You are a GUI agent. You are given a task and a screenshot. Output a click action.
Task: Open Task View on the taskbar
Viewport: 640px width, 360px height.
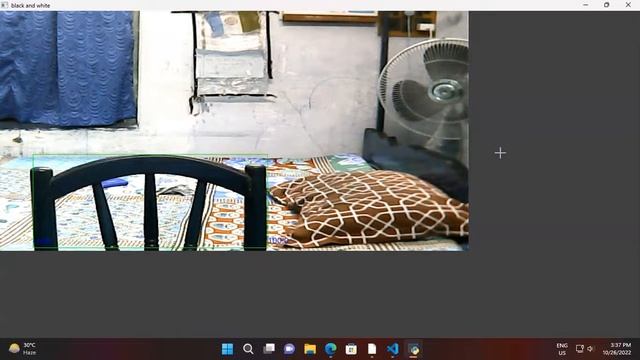[269, 349]
